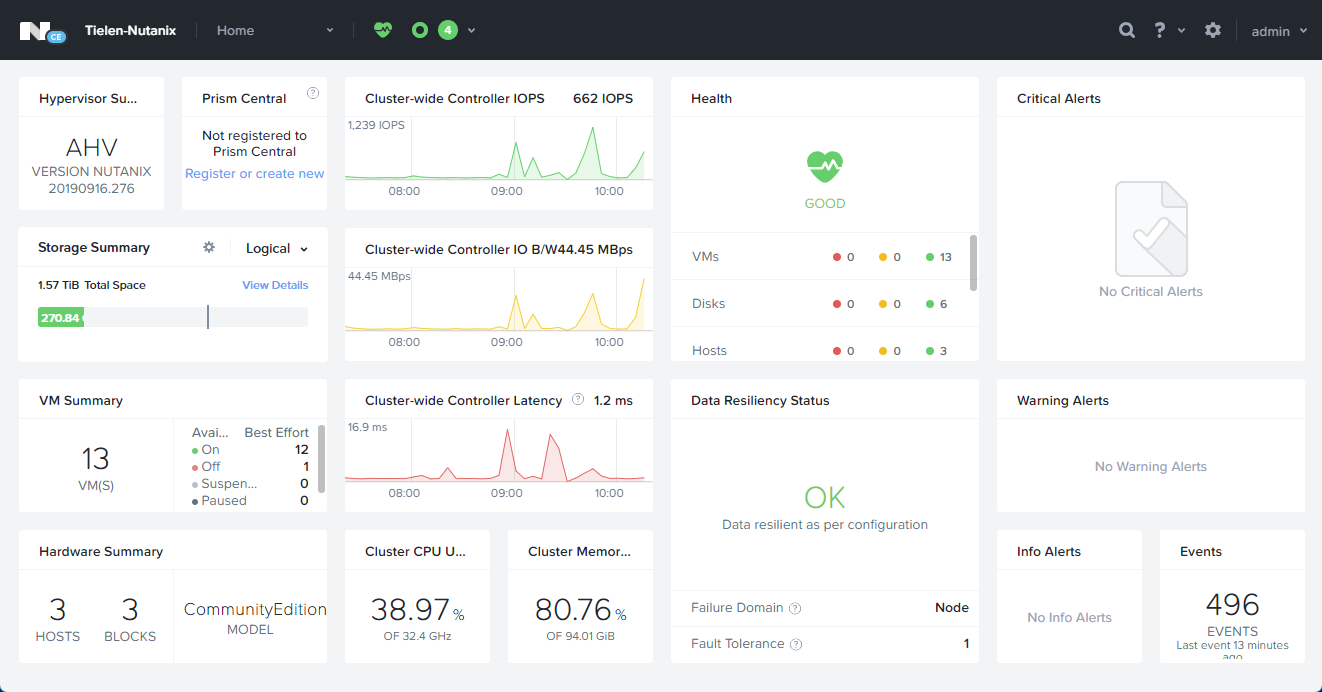
Task: Click the yellow status dot in the Disks health row
Action: 883,304
